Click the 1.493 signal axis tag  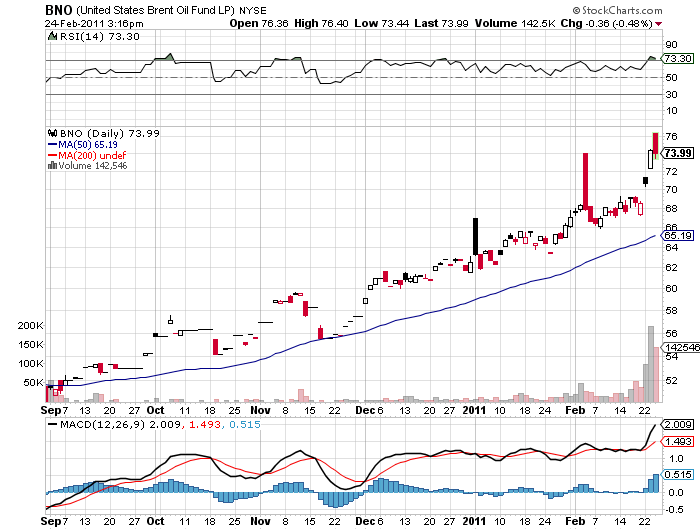click(678, 442)
